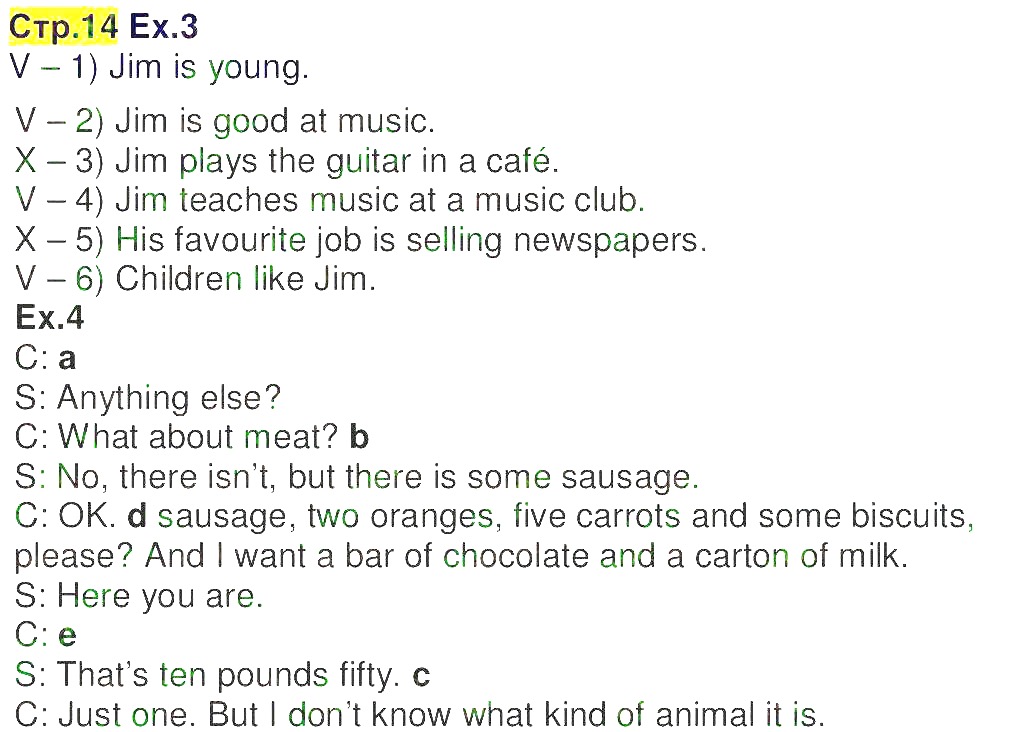Select 'Jim plays the guitar in a café.'
The image size is (1014, 732).
(x=337, y=161)
